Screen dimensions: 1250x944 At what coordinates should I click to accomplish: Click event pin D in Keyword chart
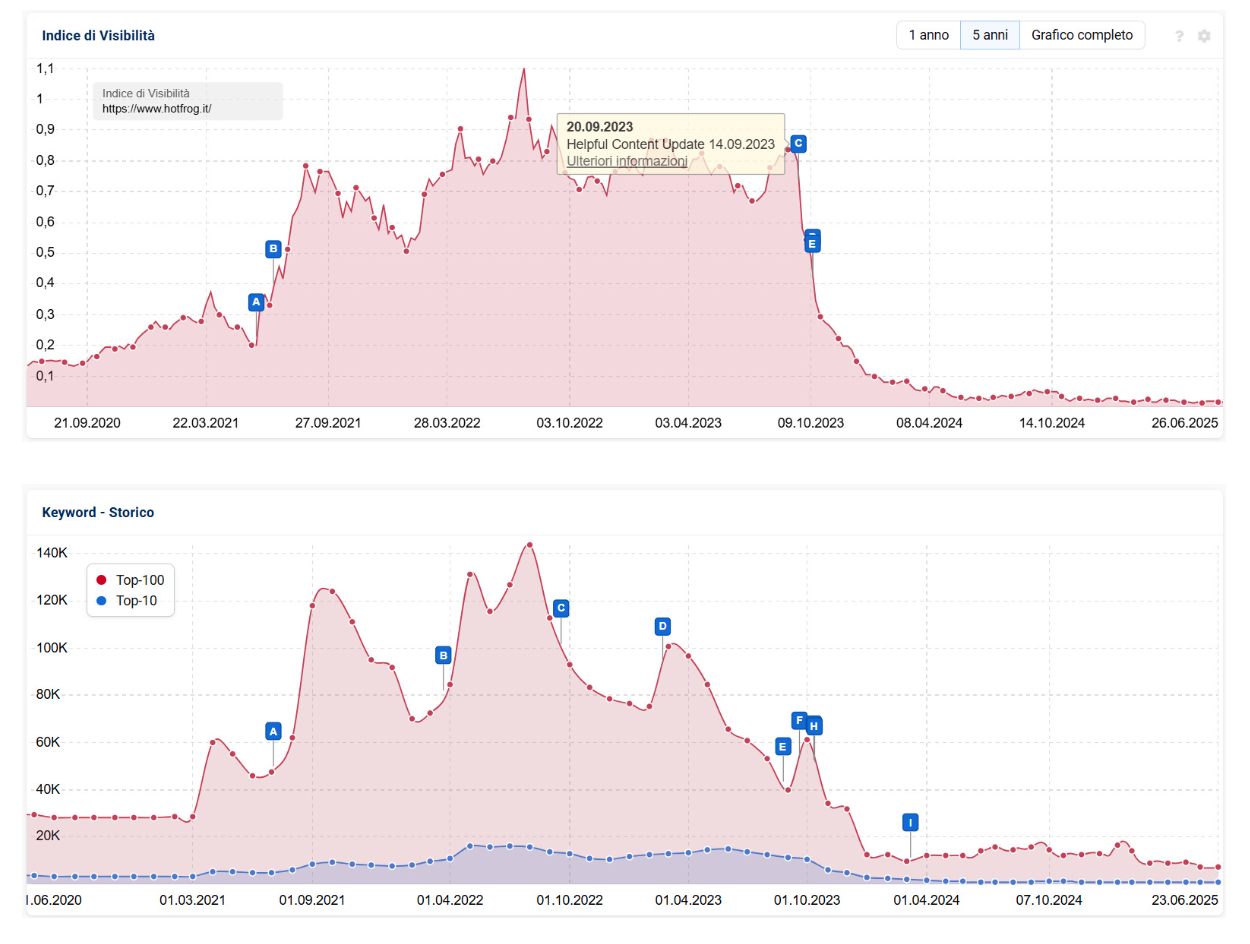[x=662, y=626]
